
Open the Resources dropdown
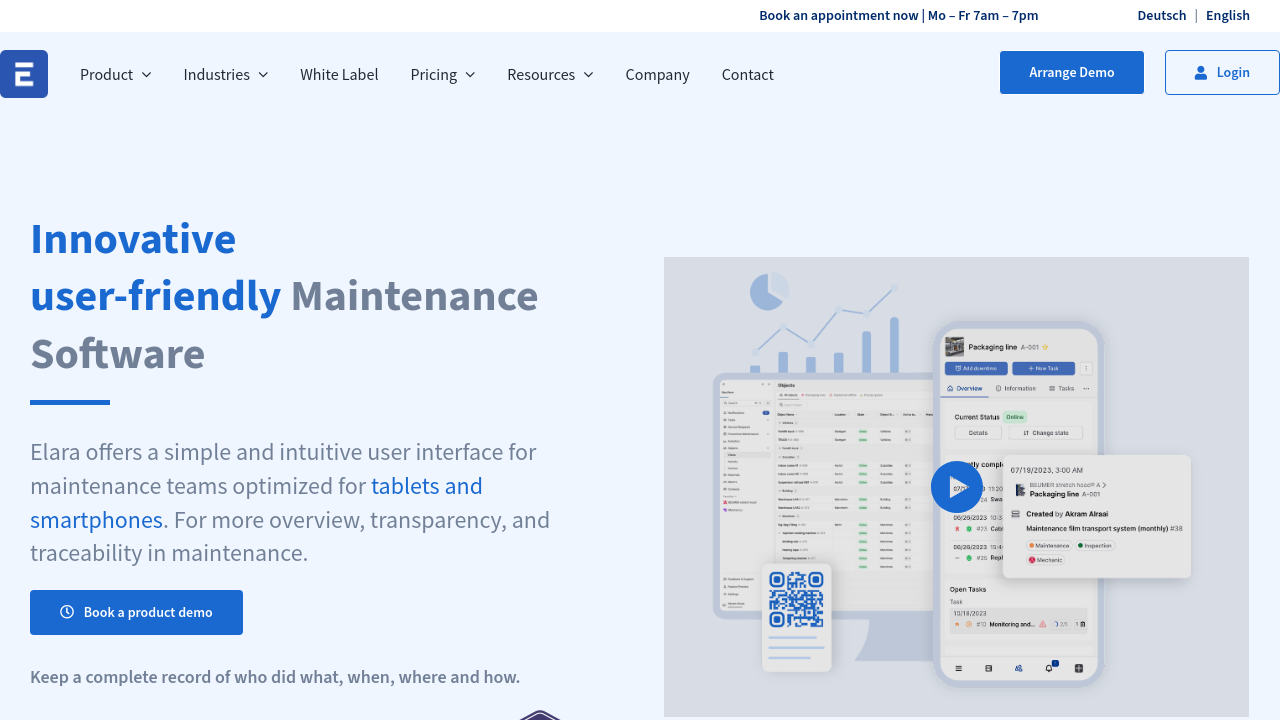point(549,74)
